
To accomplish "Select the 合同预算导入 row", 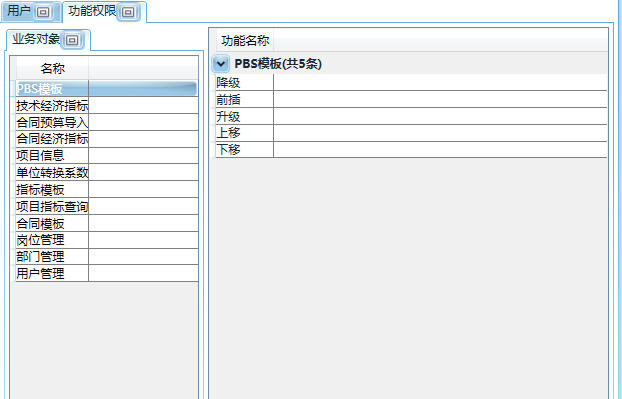I will click(x=106, y=122).
